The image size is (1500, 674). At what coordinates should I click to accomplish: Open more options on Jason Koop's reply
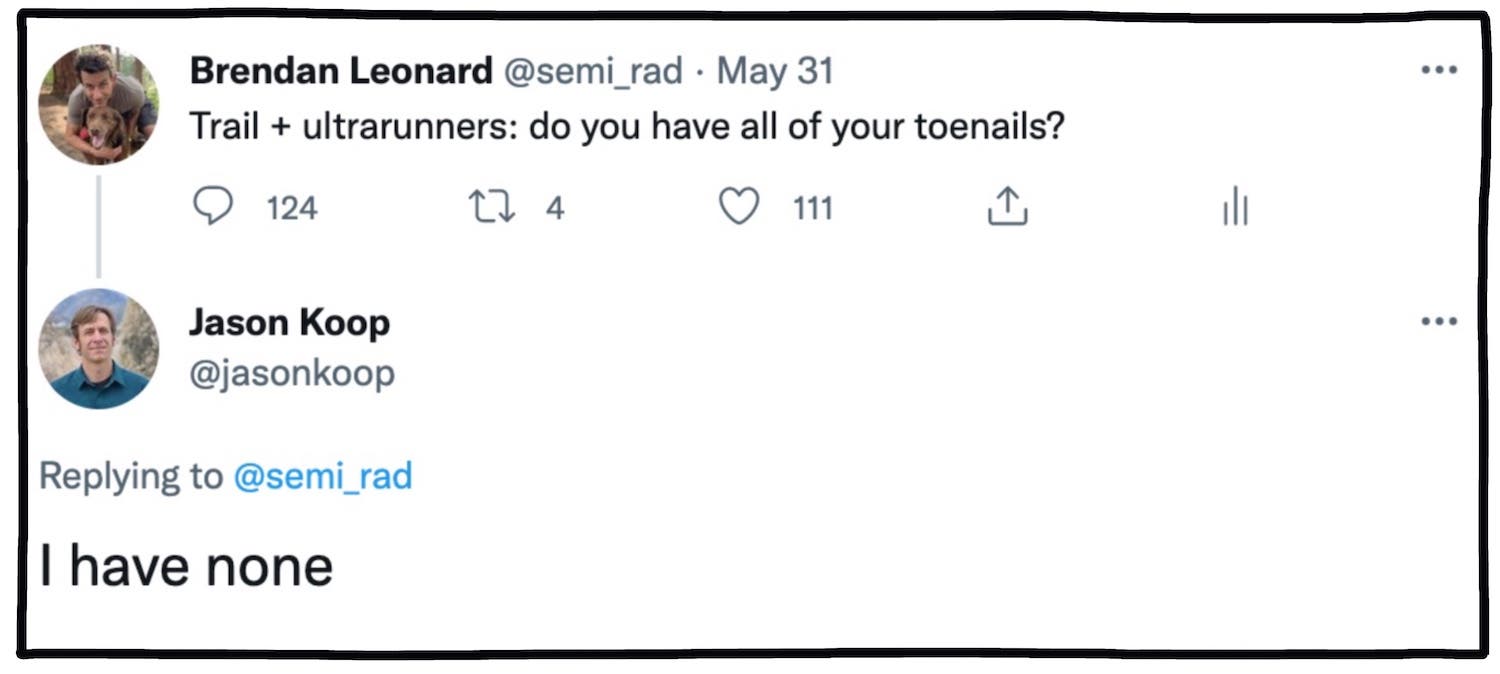pyautogui.click(x=1438, y=321)
